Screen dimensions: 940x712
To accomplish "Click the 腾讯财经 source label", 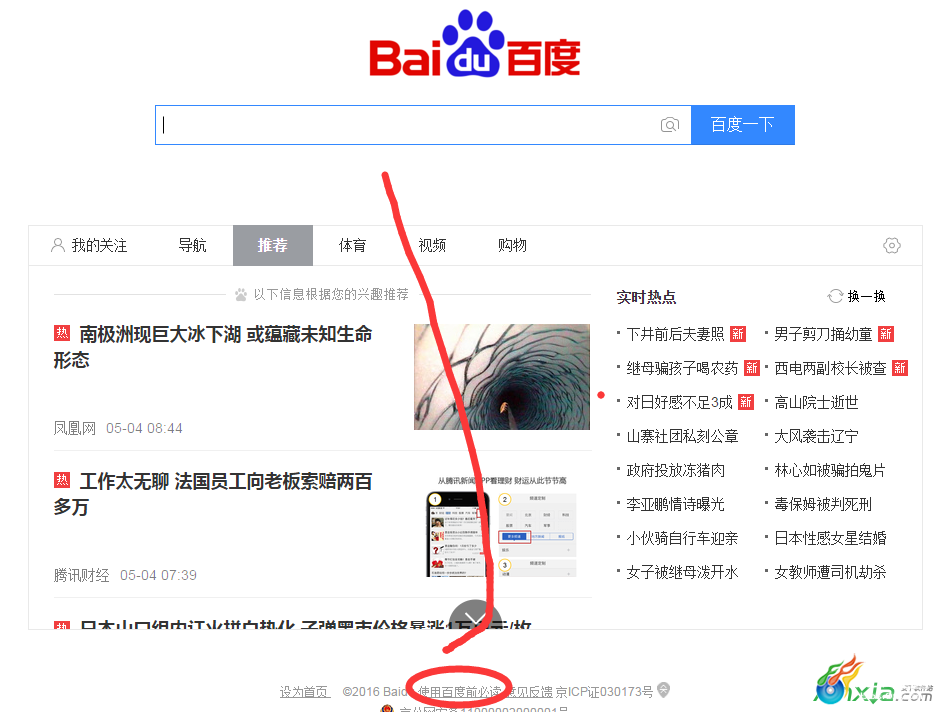I will click(x=82, y=575).
